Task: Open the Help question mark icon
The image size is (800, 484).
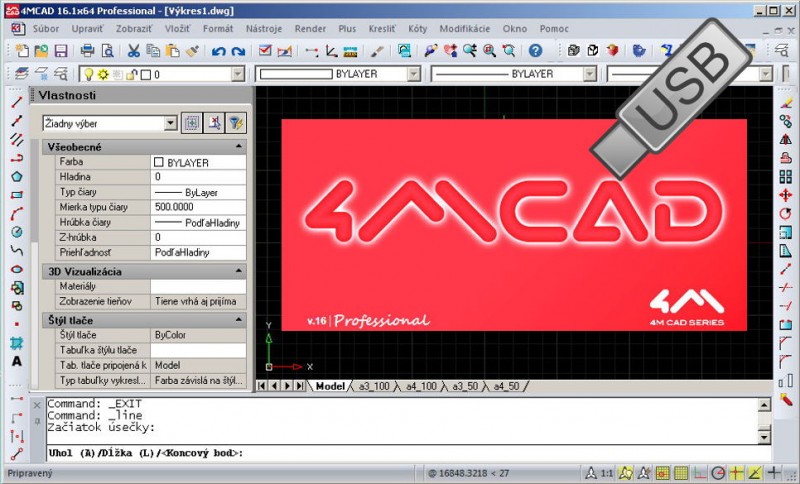Action: point(535,50)
